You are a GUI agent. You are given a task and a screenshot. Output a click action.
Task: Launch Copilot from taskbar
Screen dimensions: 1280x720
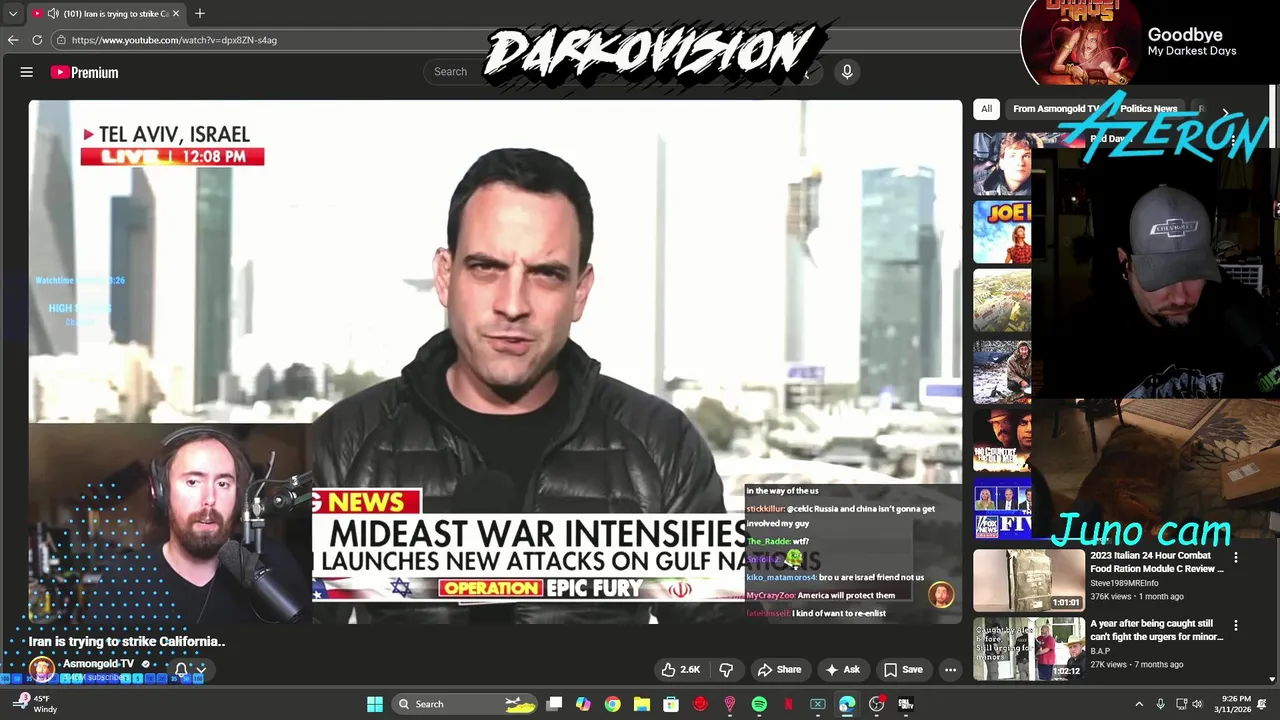pyautogui.click(x=583, y=704)
